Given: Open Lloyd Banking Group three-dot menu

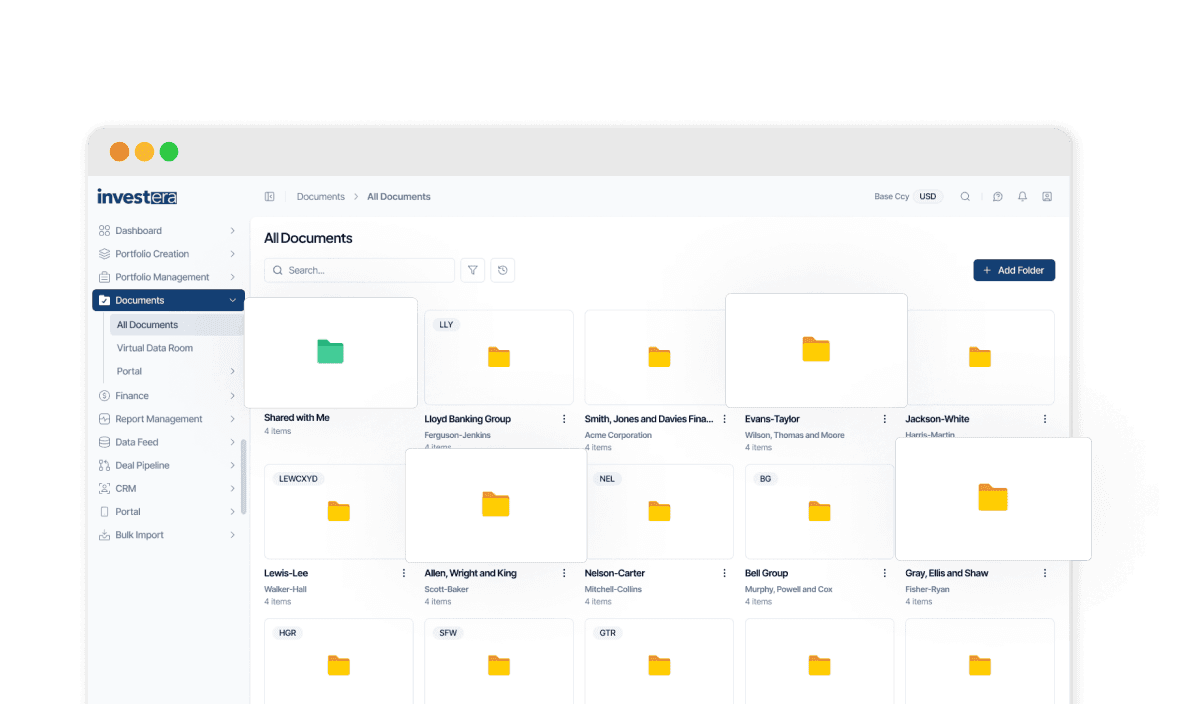Looking at the screenshot, I should [x=564, y=419].
